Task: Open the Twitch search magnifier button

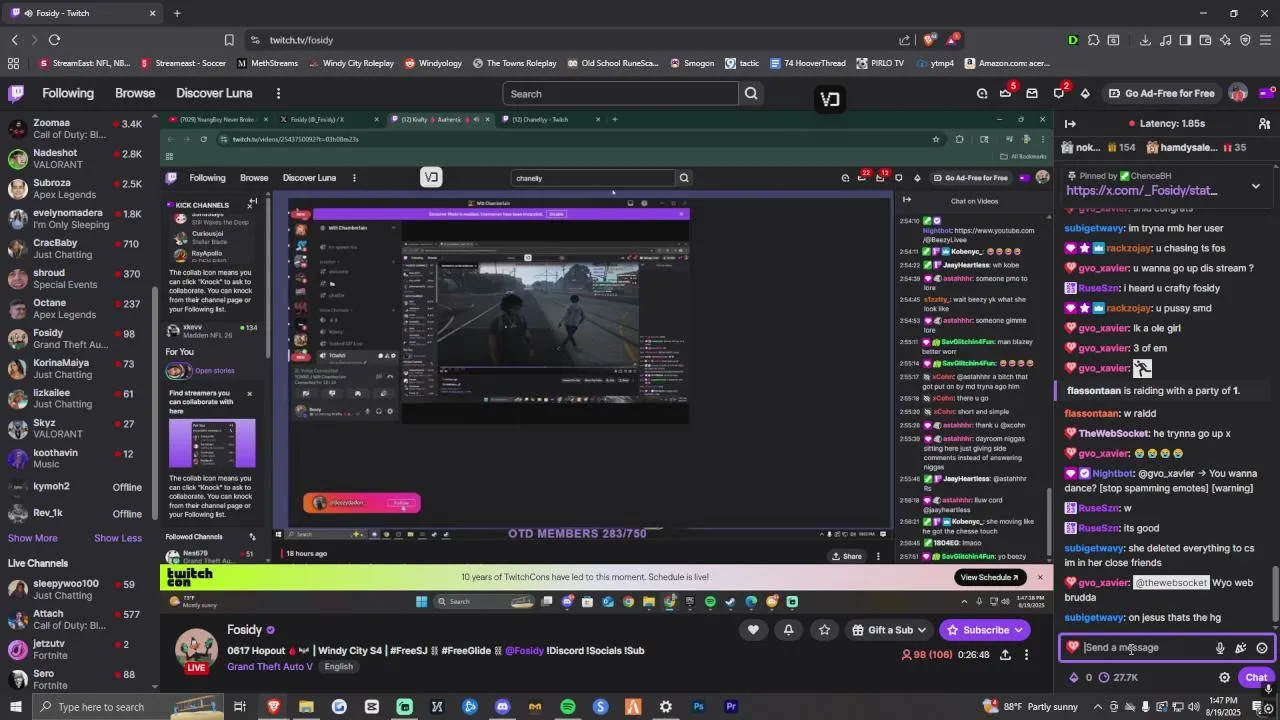Action: tap(751, 94)
